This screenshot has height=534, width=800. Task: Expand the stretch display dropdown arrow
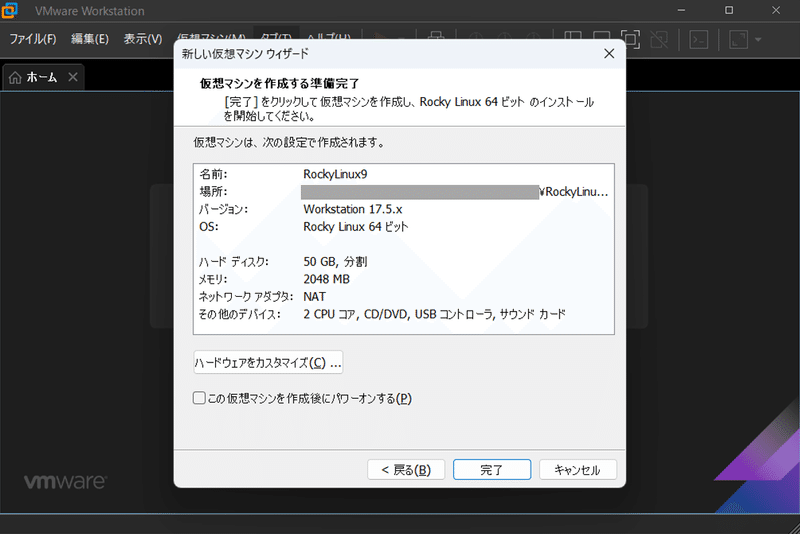[x=758, y=39]
